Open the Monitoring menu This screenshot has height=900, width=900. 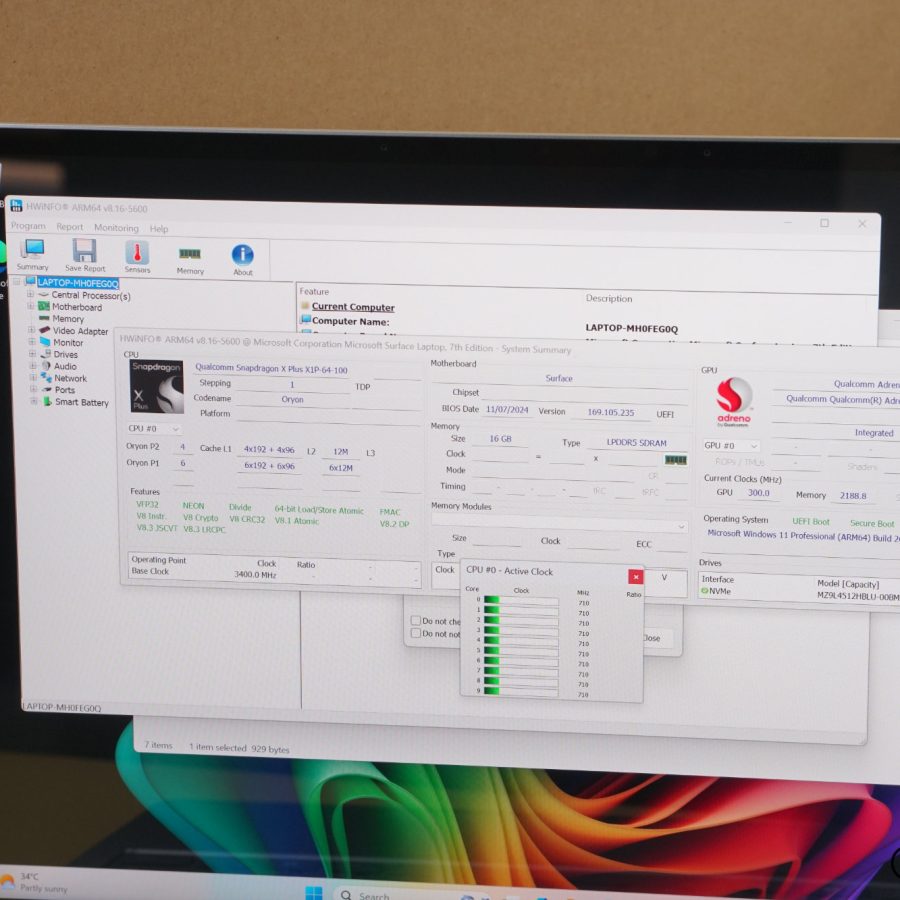point(117,228)
